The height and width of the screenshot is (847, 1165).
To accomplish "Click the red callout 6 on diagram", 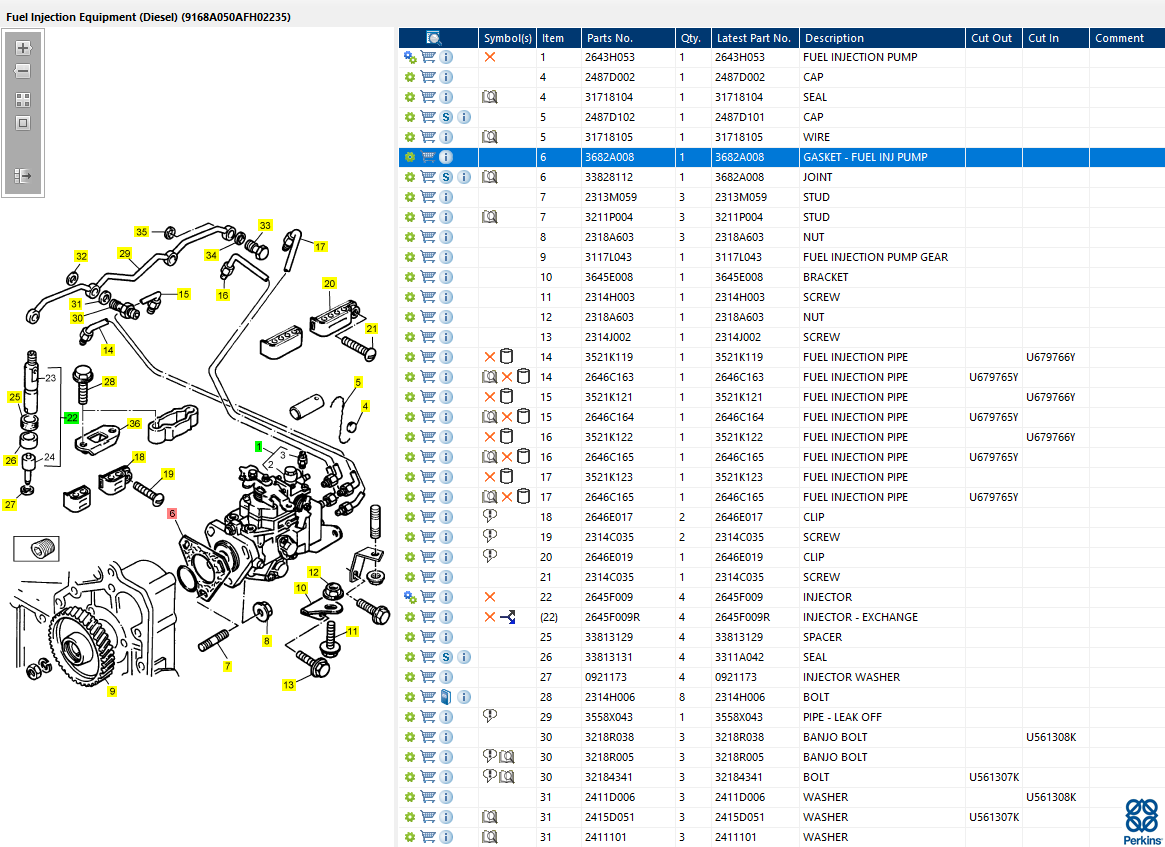I will pos(172,513).
